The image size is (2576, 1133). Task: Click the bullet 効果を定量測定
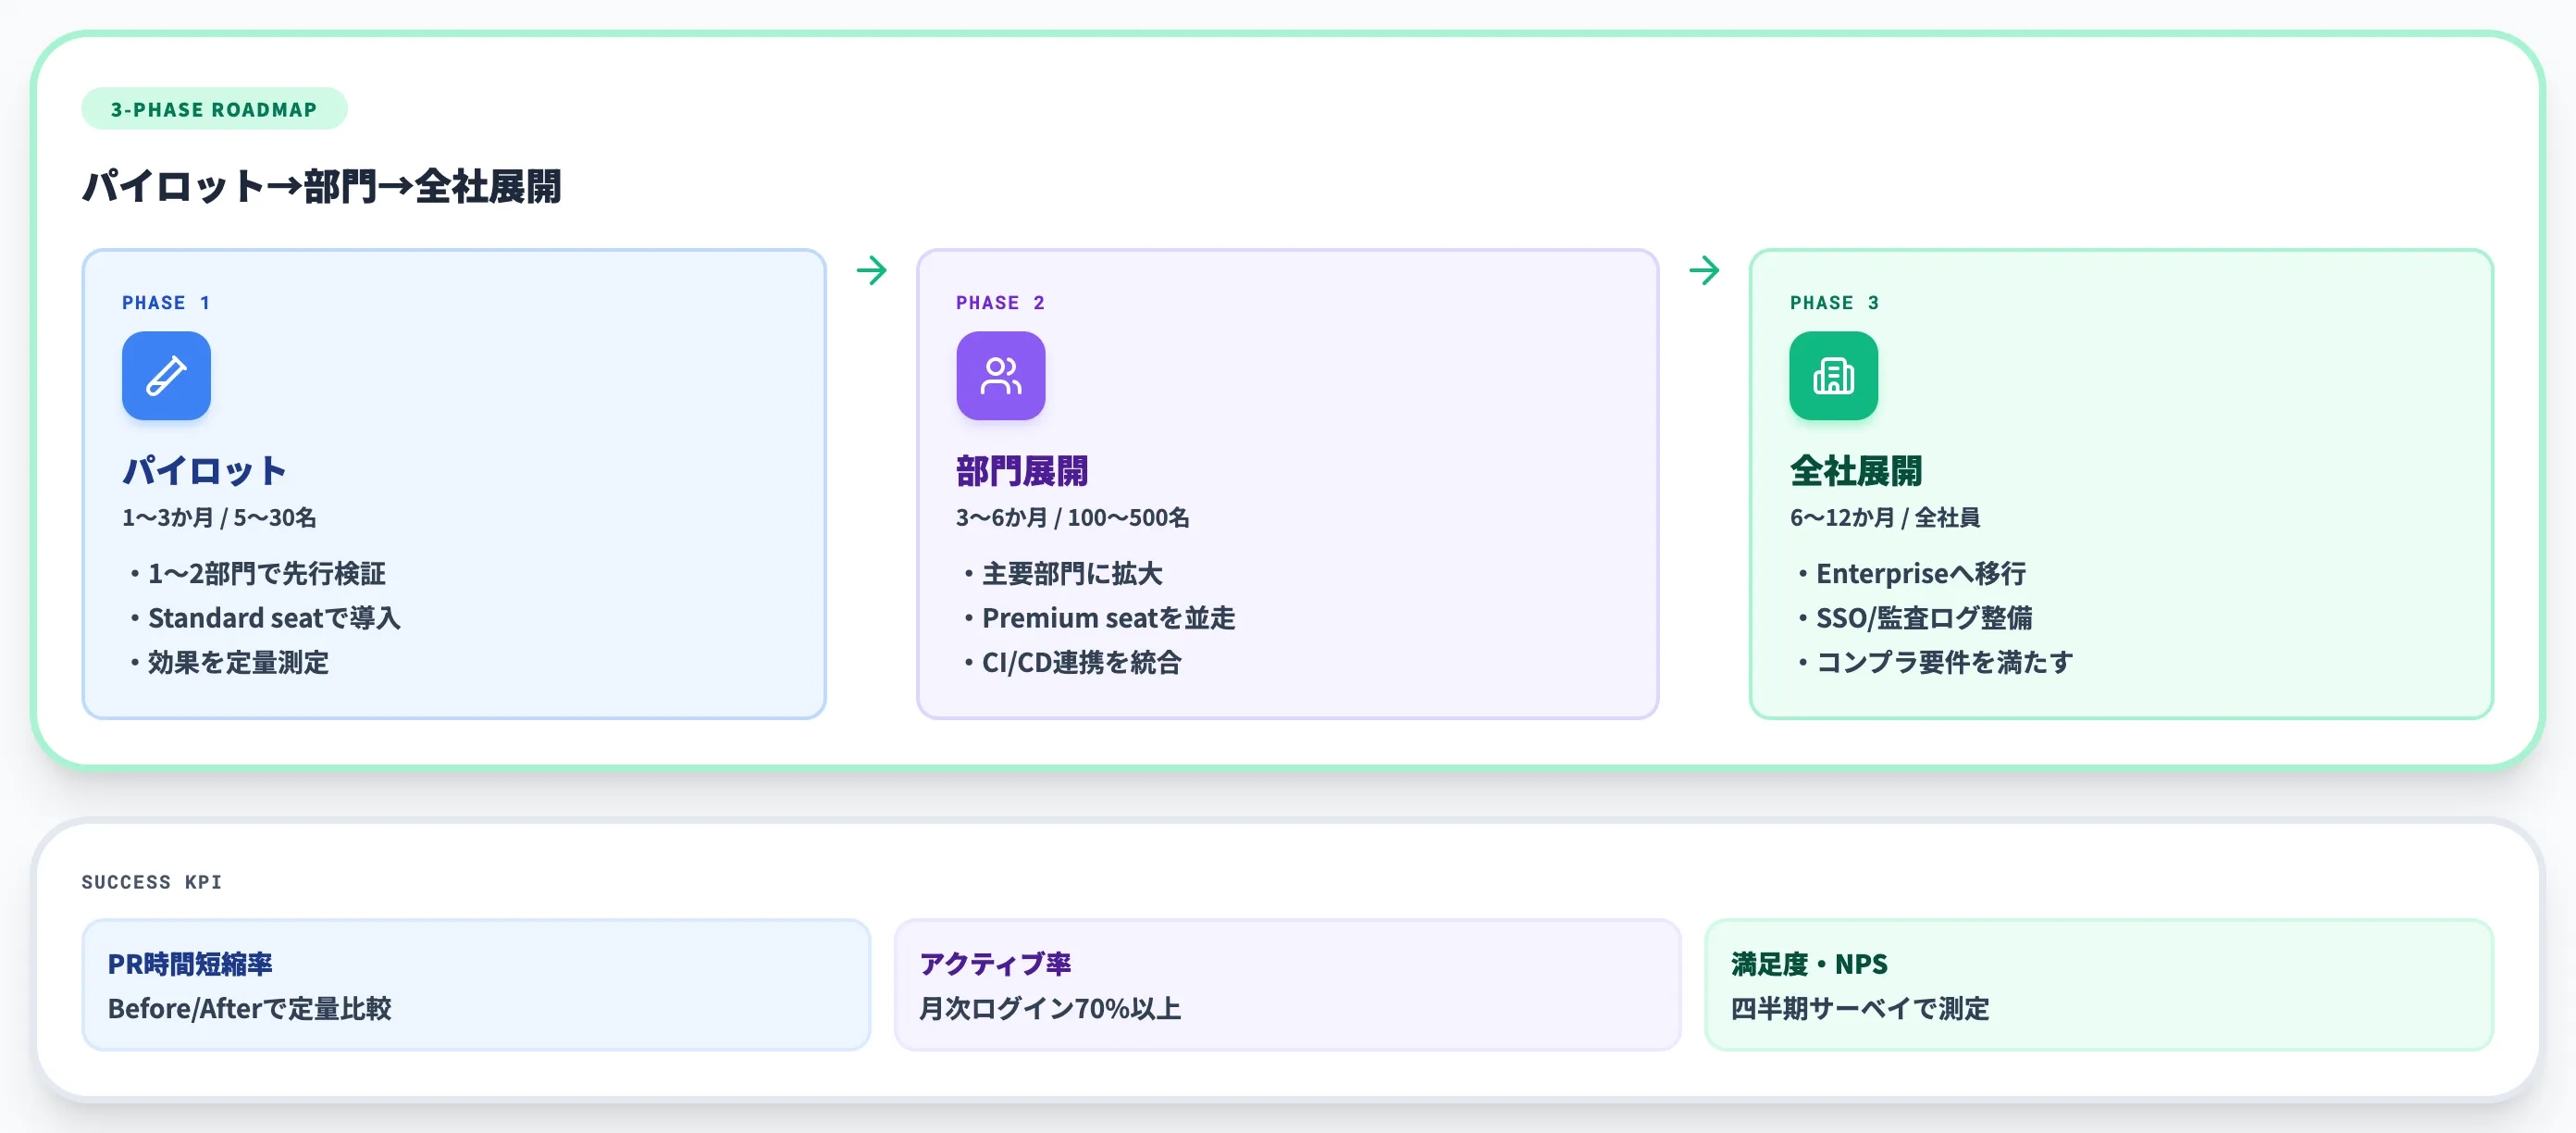[230, 662]
